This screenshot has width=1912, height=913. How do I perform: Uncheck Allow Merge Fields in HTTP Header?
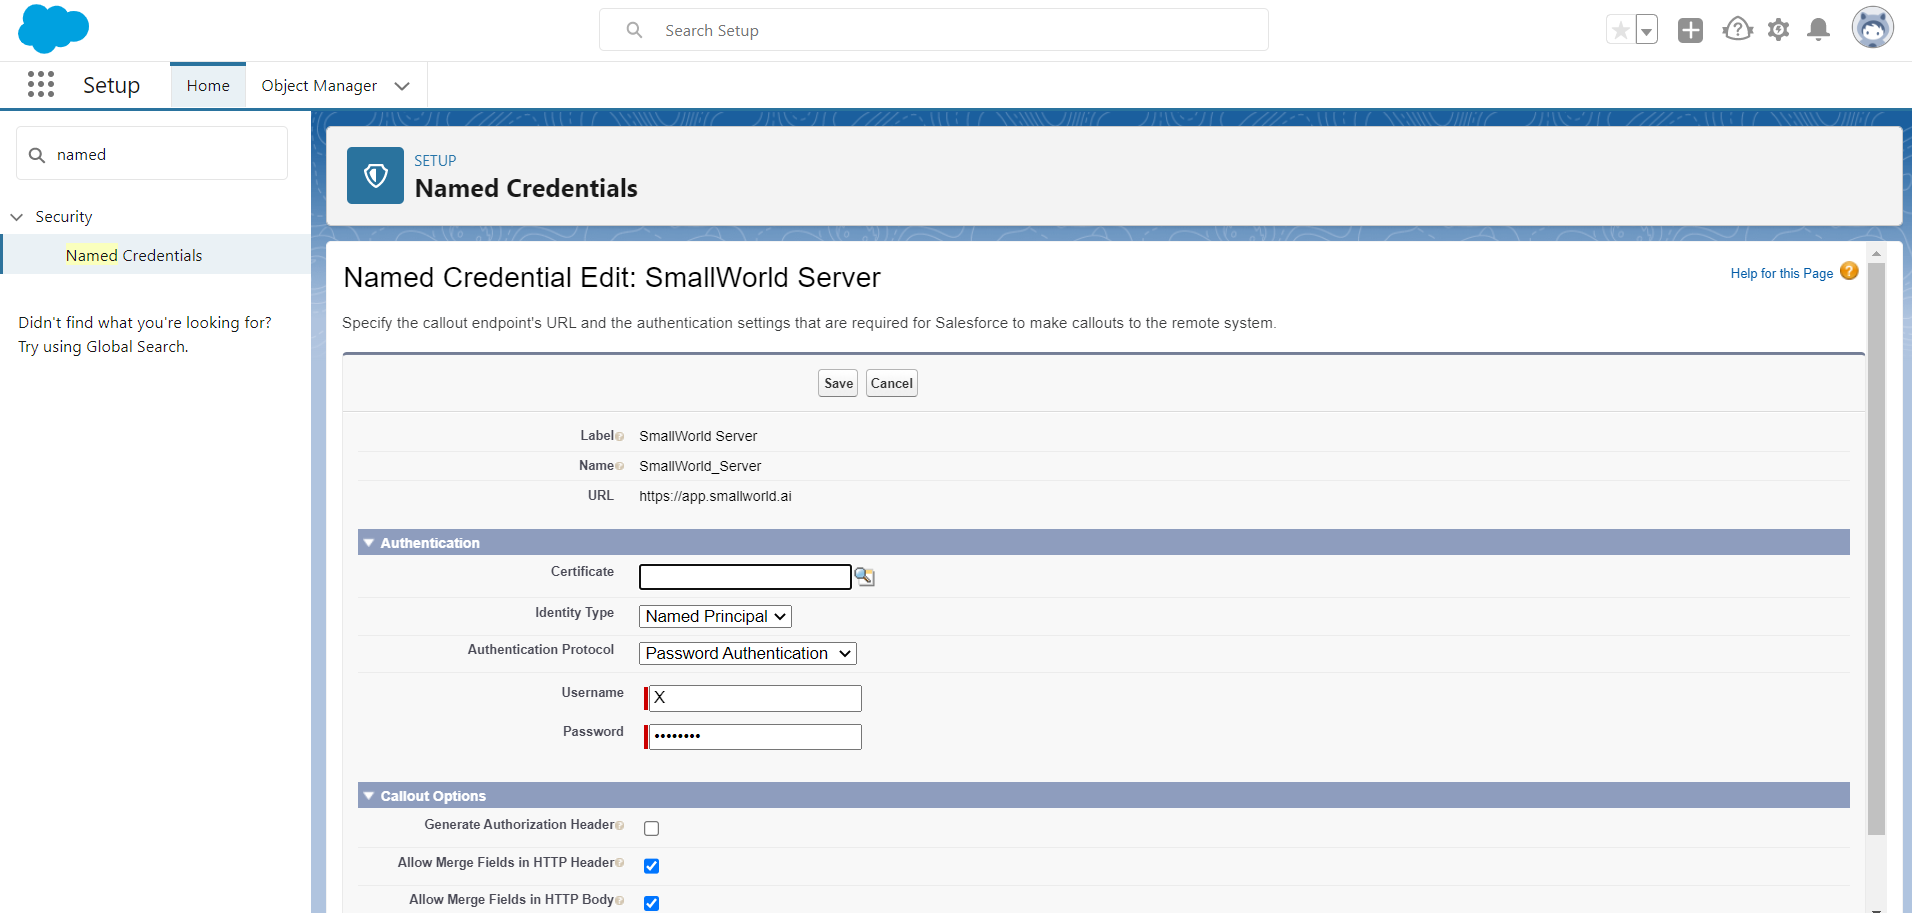pyautogui.click(x=652, y=866)
